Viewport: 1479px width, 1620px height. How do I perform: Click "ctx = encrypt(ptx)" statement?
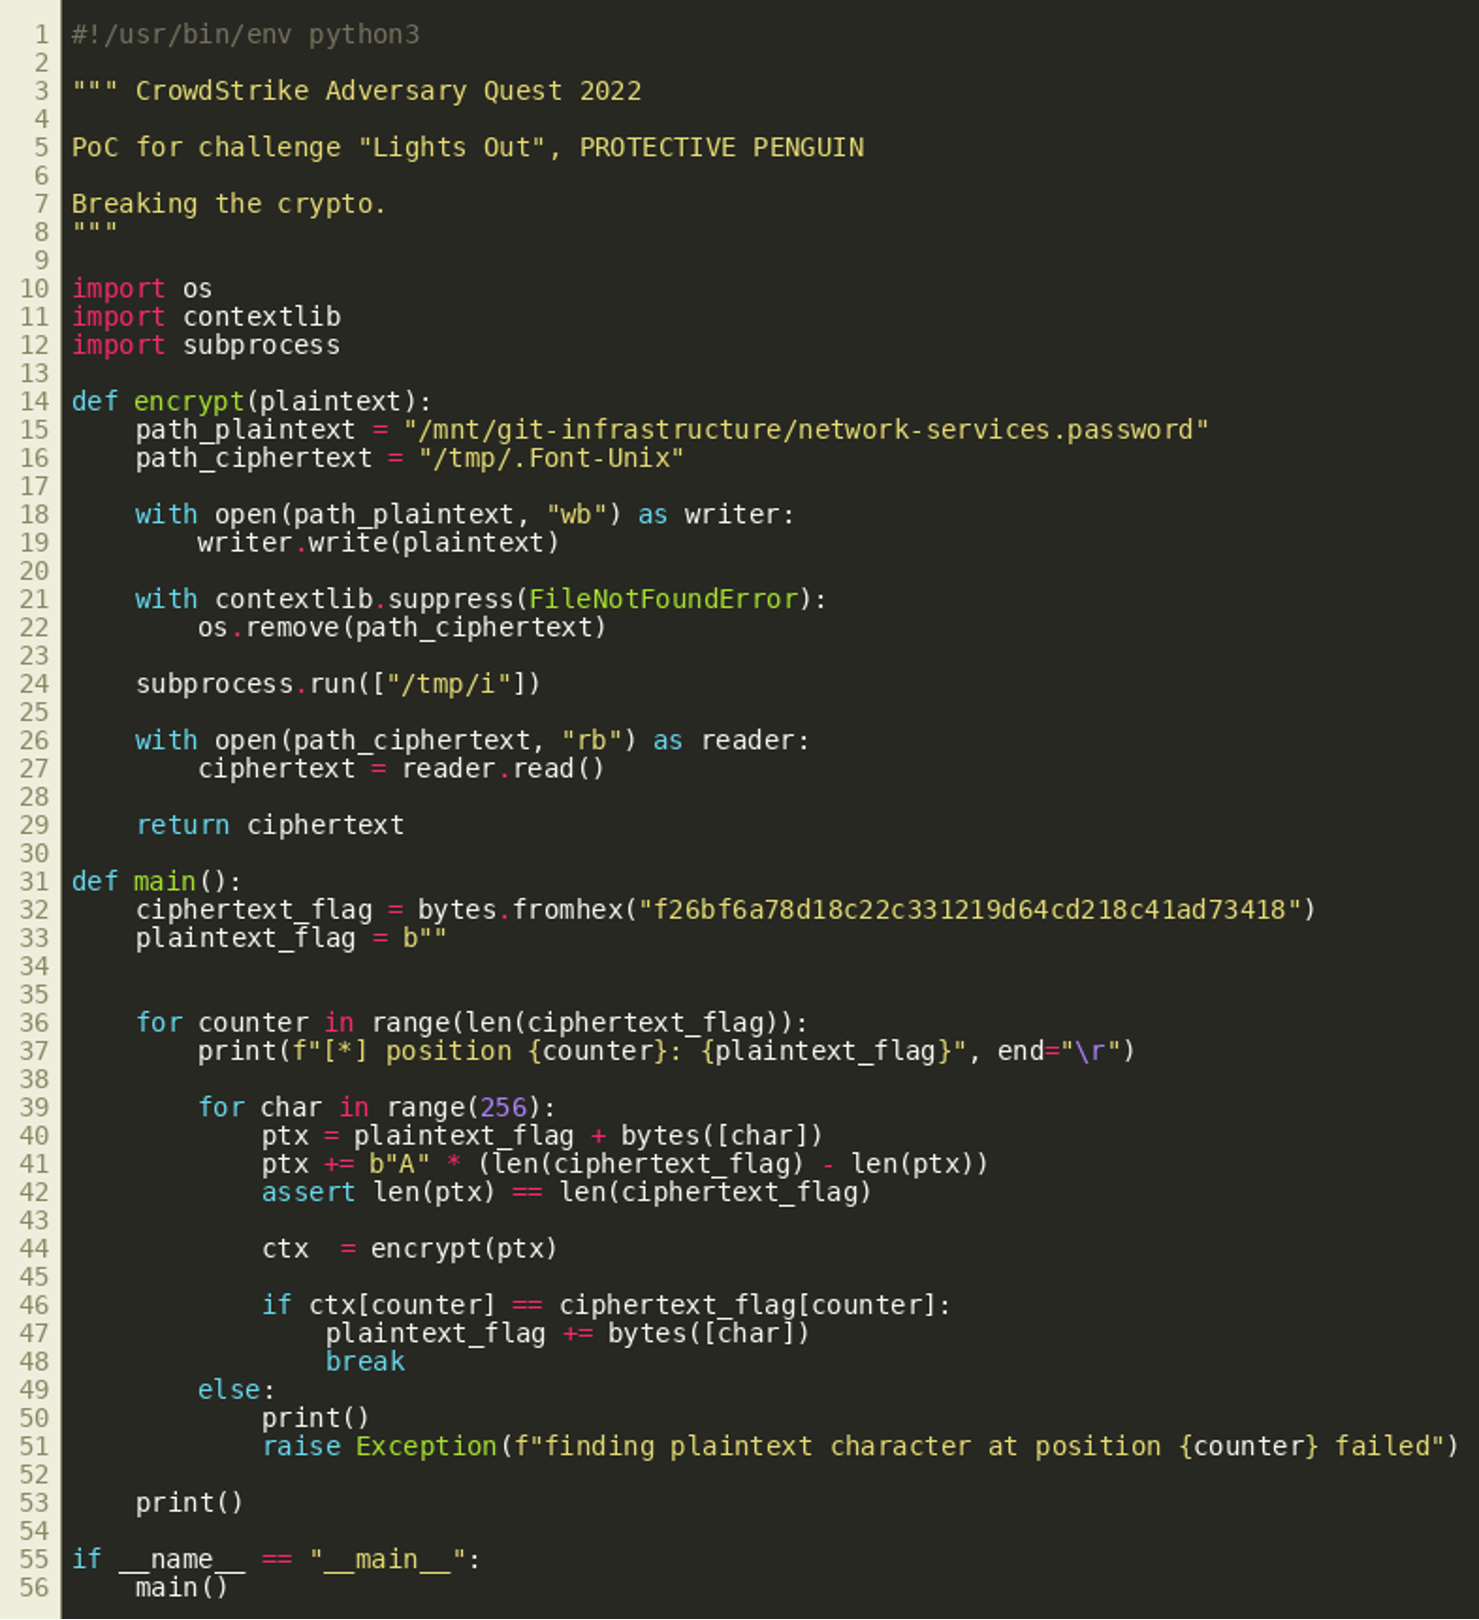(409, 1249)
